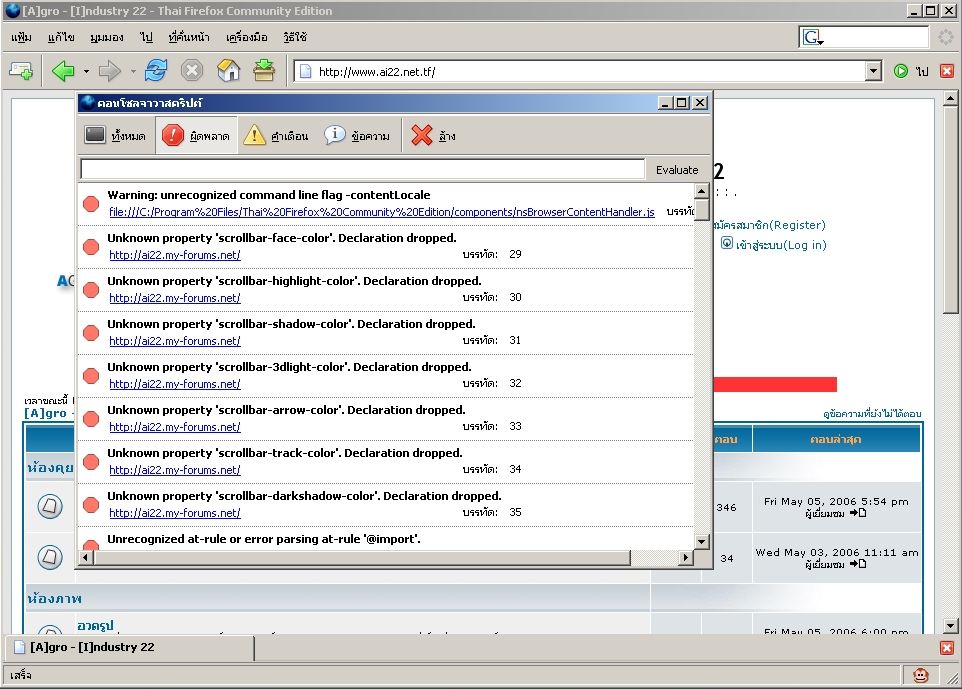The image size is (962, 689).
Task: Open the downloads toolbar icon
Action: pyautogui.click(x=264, y=71)
